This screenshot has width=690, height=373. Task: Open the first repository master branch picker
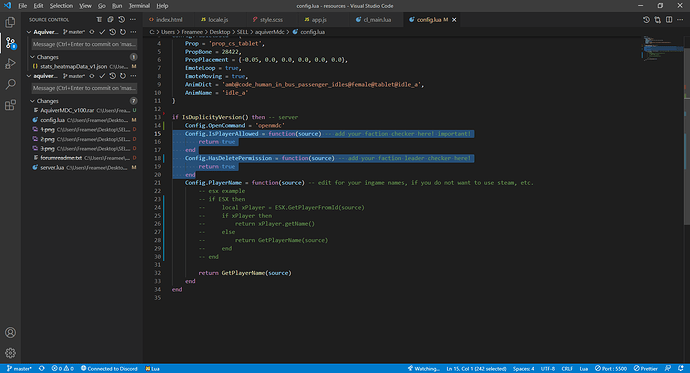(x=73, y=32)
